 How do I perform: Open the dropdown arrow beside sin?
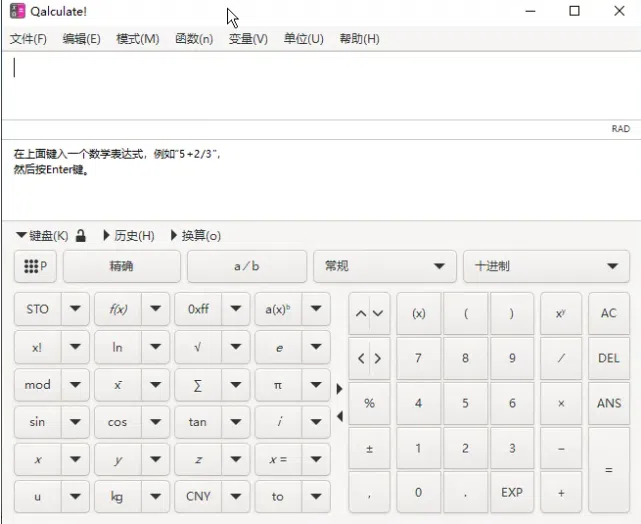click(x=75, y=422)
